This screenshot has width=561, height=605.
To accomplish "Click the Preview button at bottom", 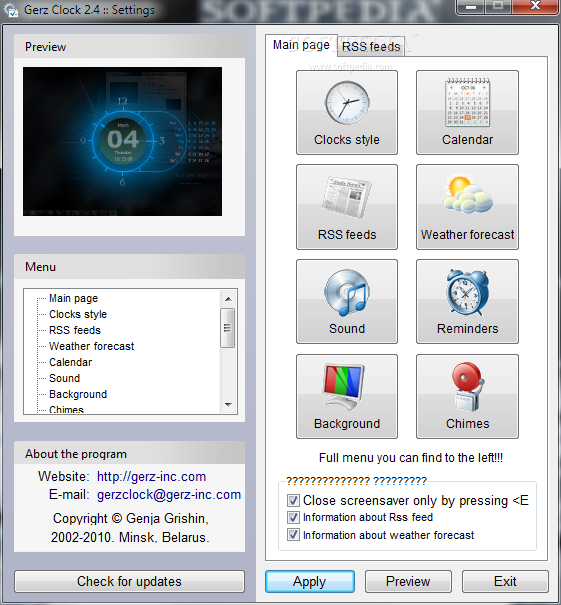I will (408, 581).
